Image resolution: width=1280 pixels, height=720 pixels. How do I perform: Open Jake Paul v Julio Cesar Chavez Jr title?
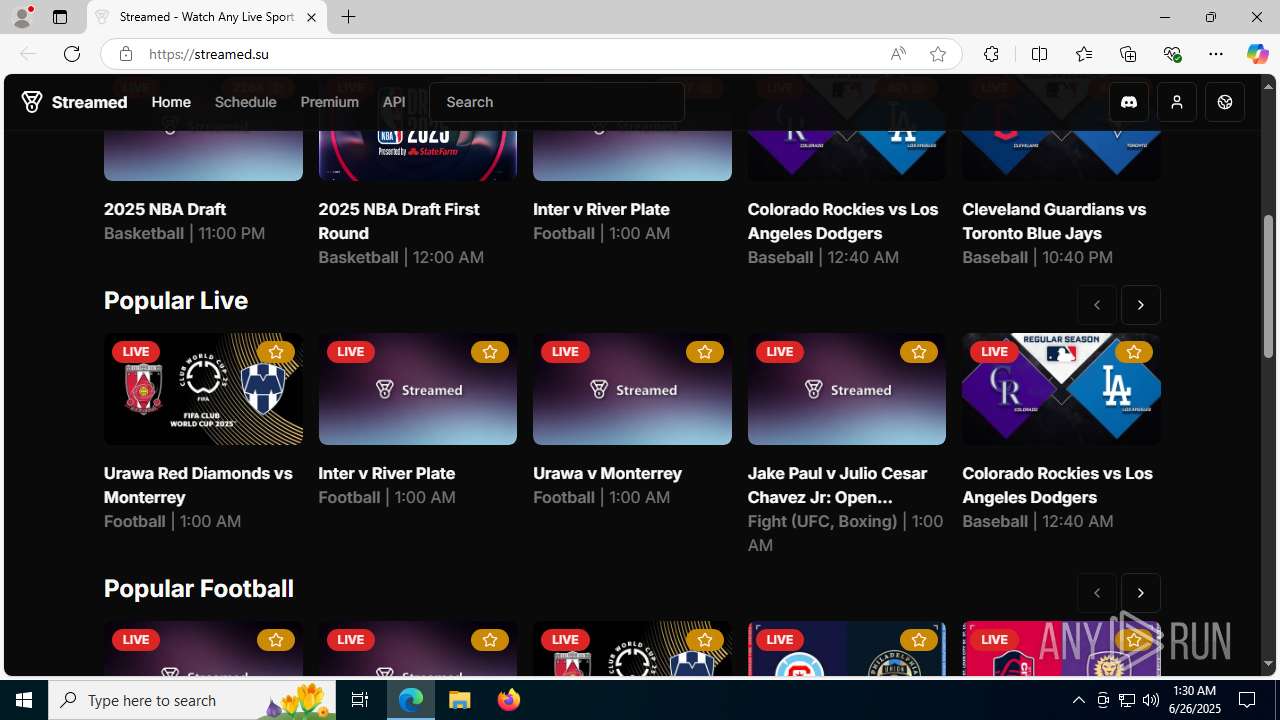pyautogui.click(x=837, y=485)
